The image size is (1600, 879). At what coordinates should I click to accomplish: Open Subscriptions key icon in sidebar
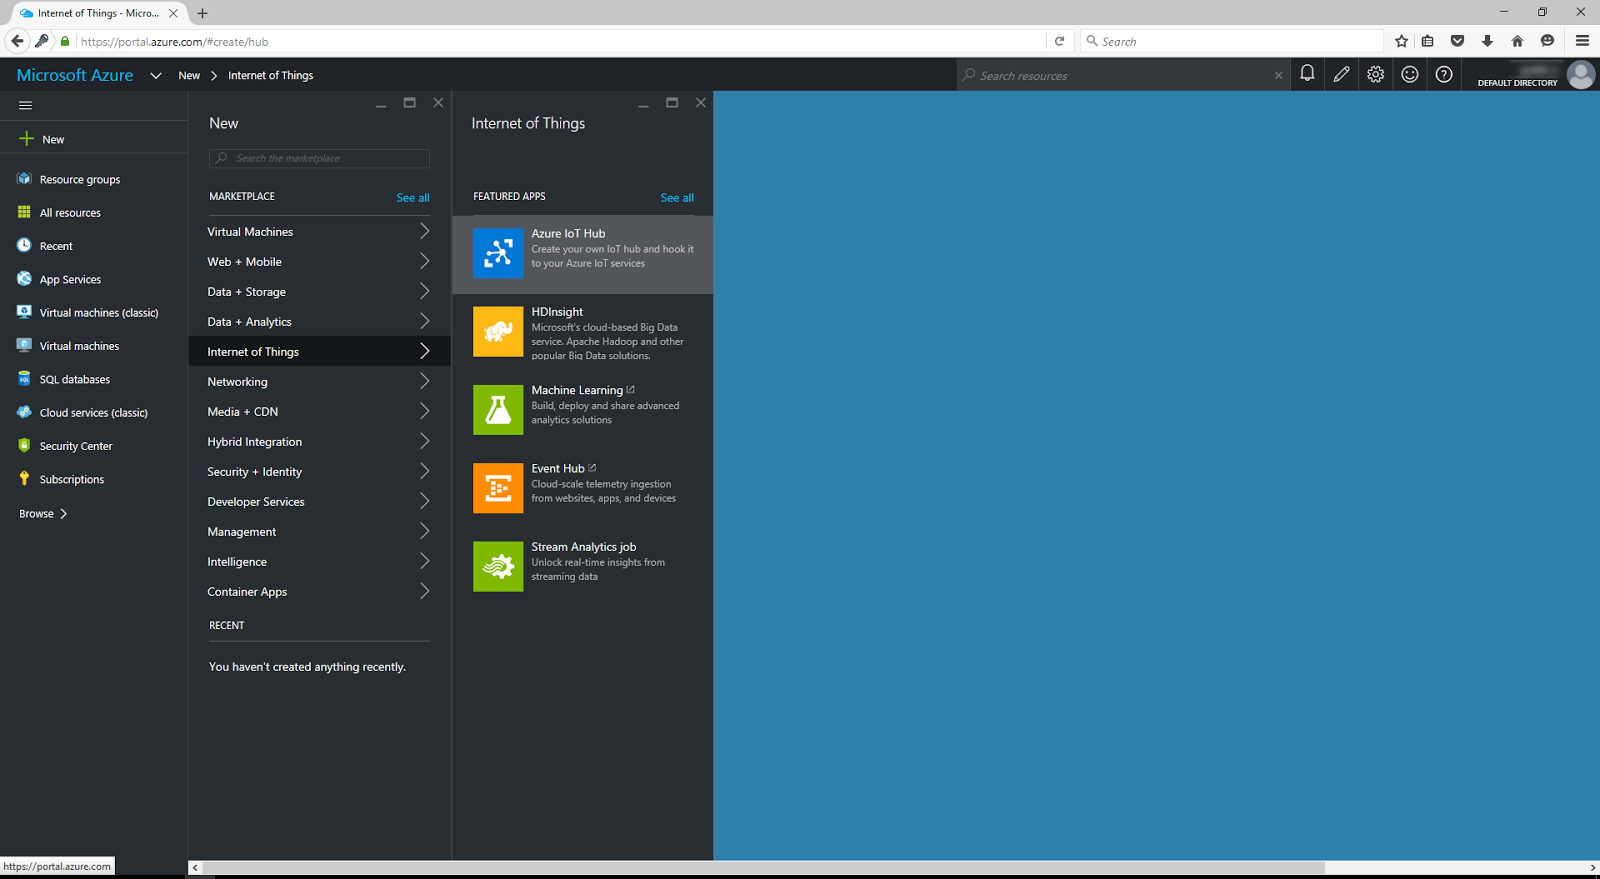pyautogui.click(x=24, y=479)
